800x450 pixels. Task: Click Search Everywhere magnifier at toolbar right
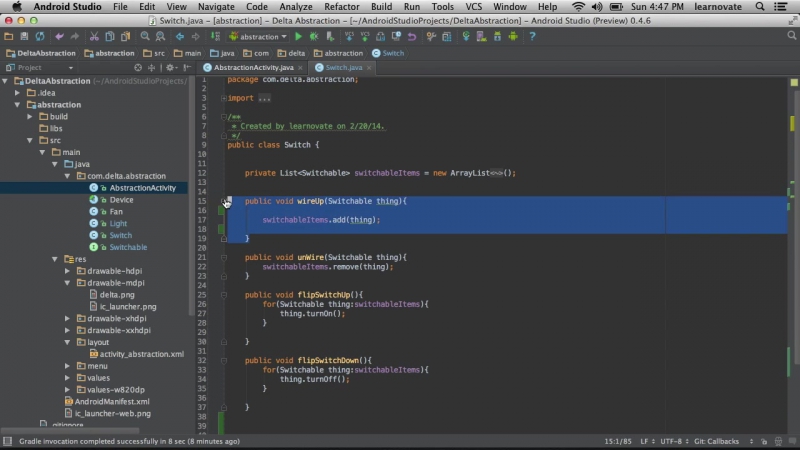[x=791, y=35]
